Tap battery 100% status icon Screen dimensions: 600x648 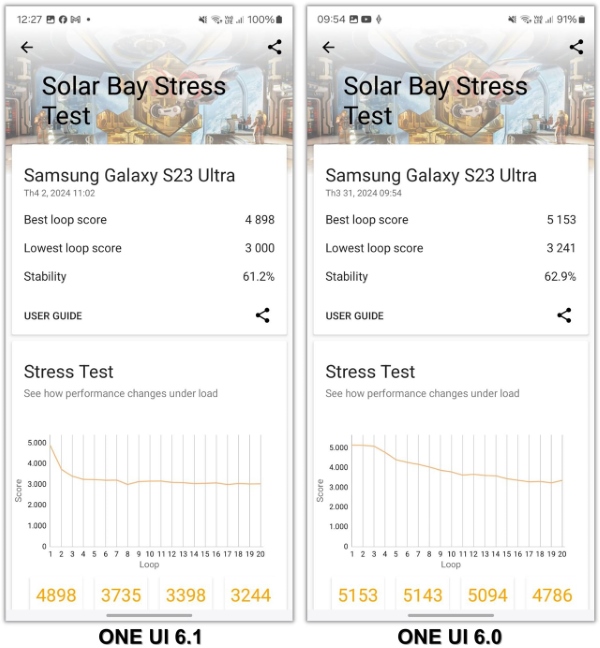click(261, 19)
